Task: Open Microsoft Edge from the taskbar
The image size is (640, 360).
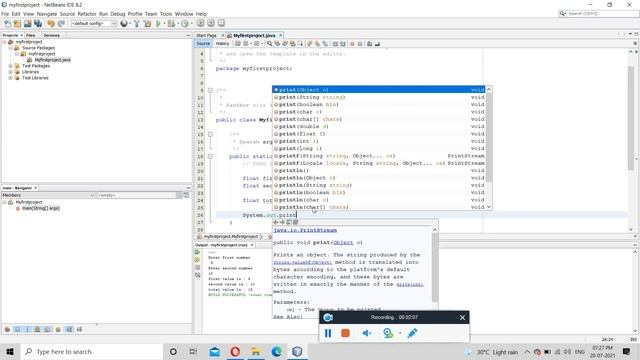Action: [276, 351]
